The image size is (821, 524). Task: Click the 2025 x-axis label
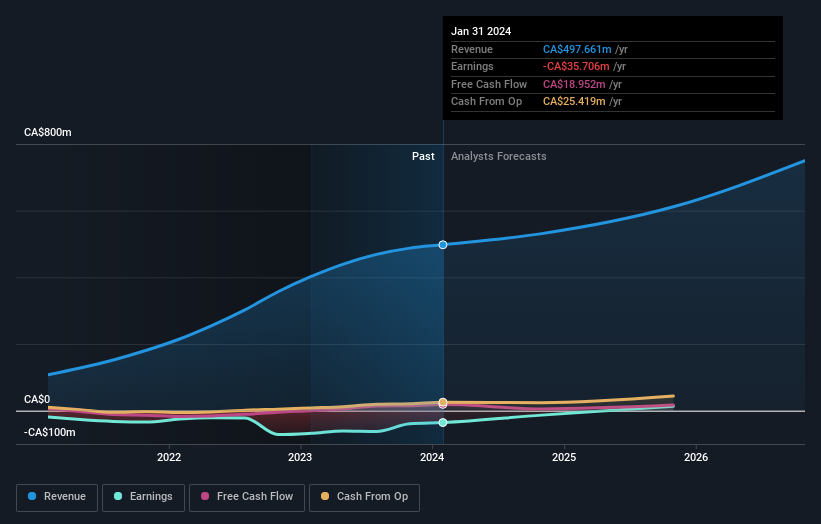(x=564, y=458)
